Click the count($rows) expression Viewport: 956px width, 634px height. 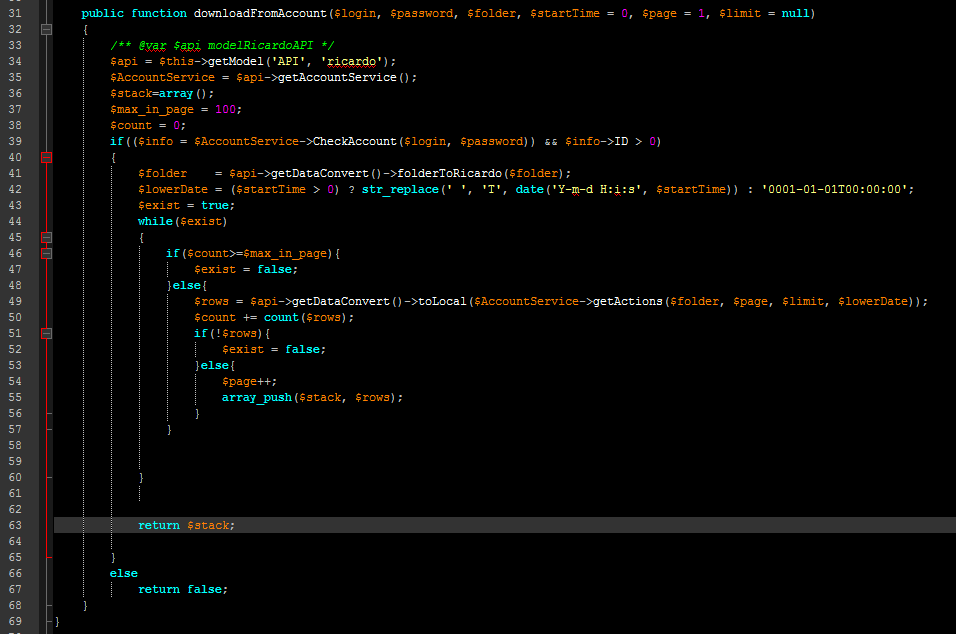[x=305, y=318]
